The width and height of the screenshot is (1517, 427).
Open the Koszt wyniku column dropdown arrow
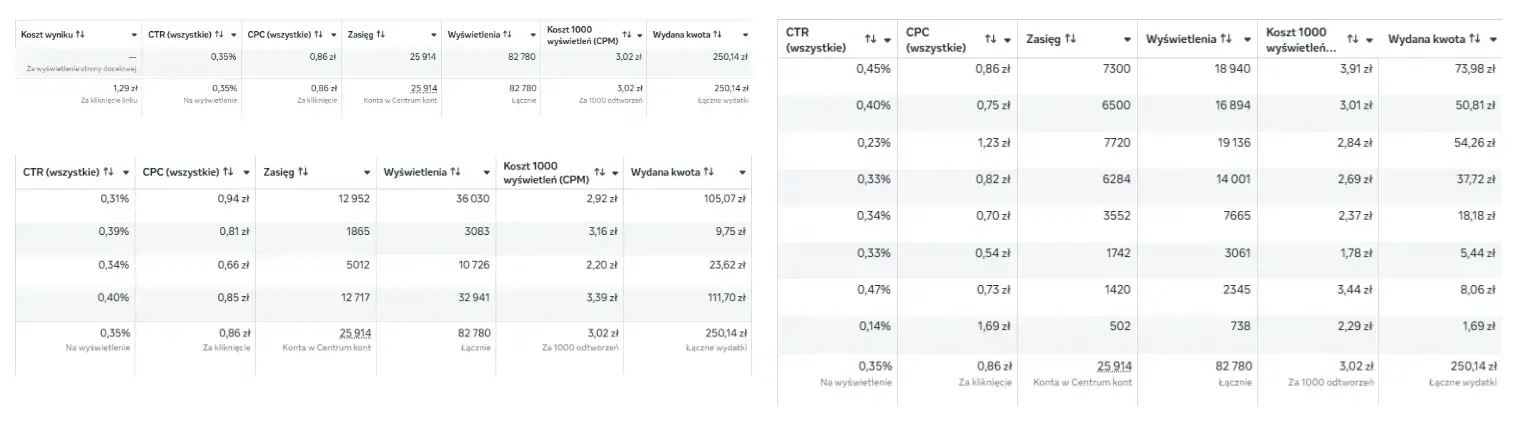[134, 35]
